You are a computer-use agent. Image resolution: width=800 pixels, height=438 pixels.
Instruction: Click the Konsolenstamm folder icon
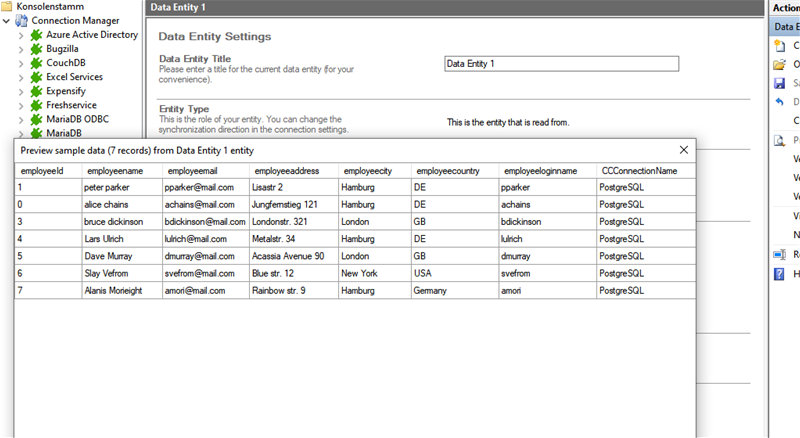click(x=8, y=6)
